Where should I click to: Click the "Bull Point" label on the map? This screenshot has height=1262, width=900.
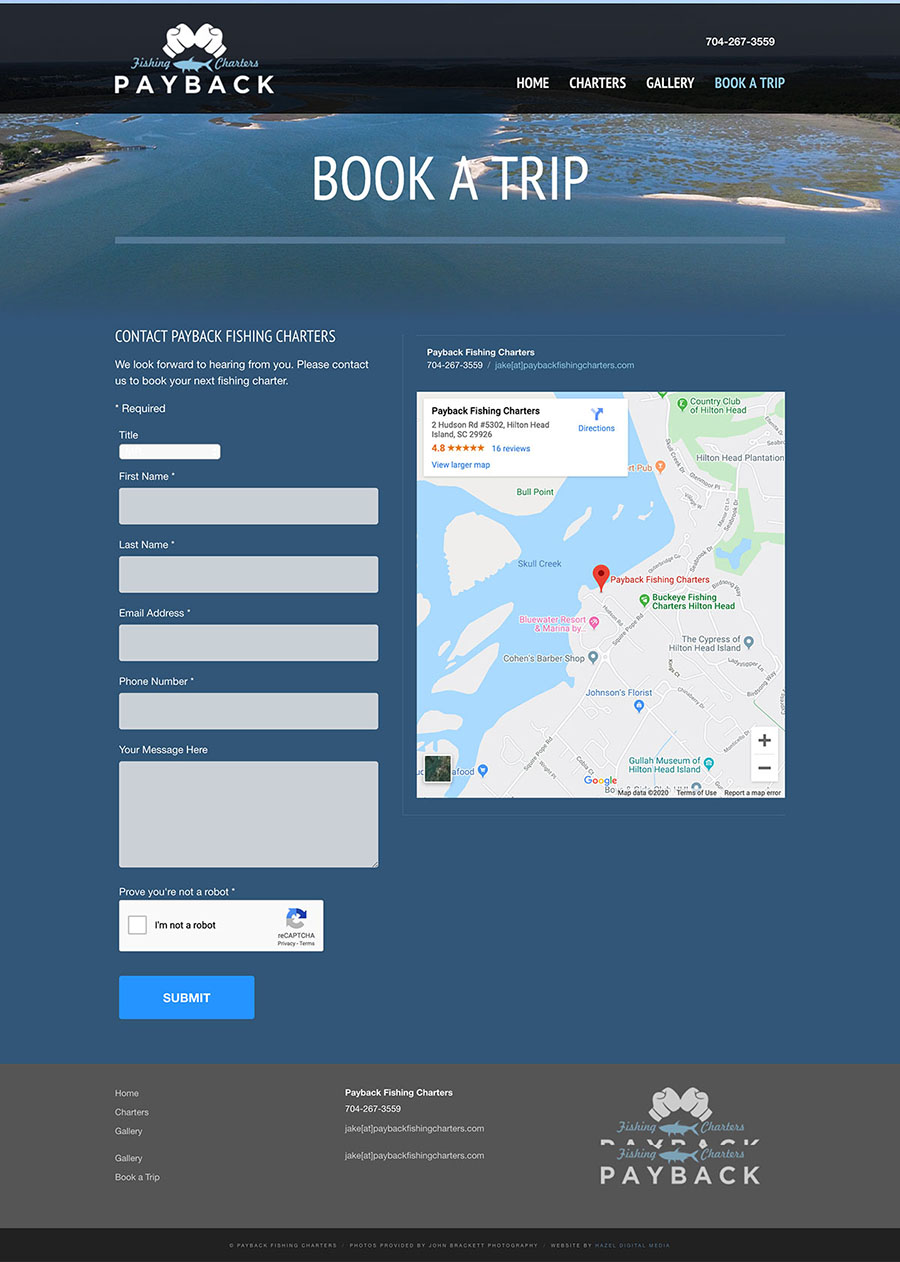coord(535,492)
